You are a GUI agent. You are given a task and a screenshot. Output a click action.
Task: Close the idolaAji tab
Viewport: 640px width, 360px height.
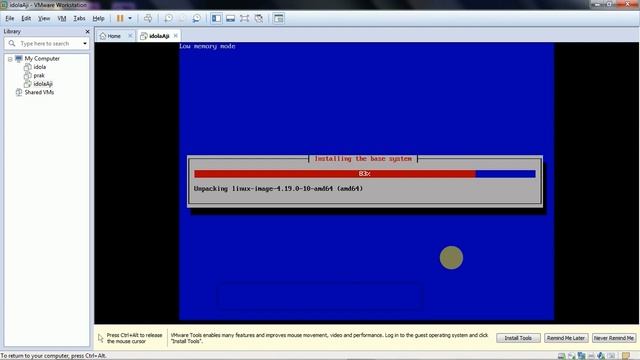(176, 36)
